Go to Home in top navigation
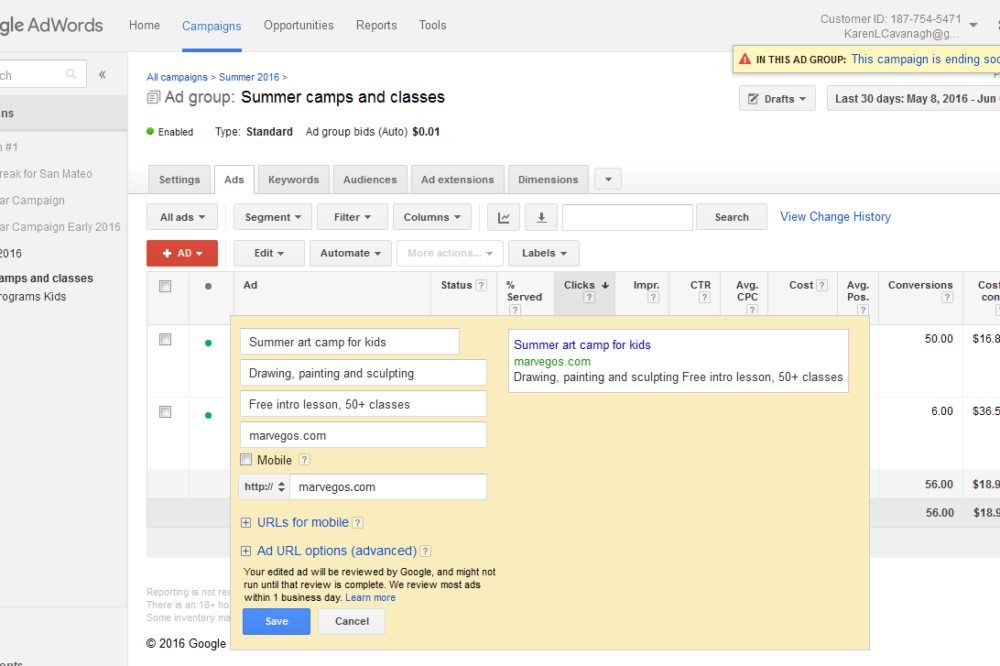This screenshot has height=666, width=1000. [144, 26]
